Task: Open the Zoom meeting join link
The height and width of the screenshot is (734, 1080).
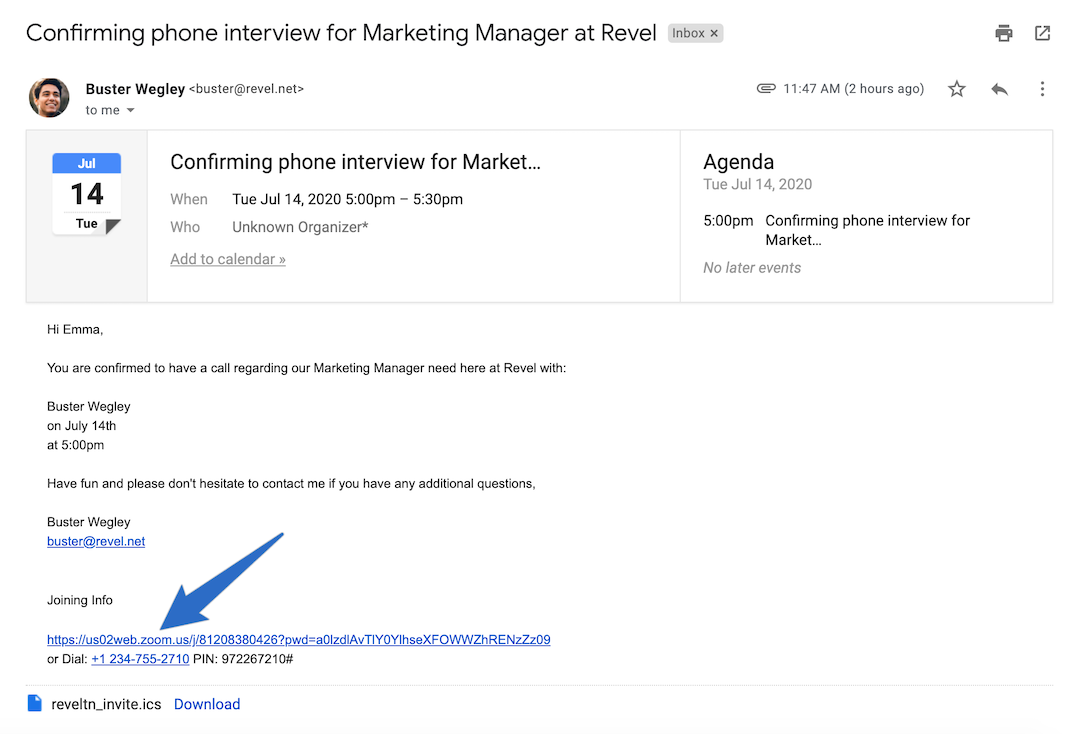Action: pyautogui.click(x=298, y=640)
